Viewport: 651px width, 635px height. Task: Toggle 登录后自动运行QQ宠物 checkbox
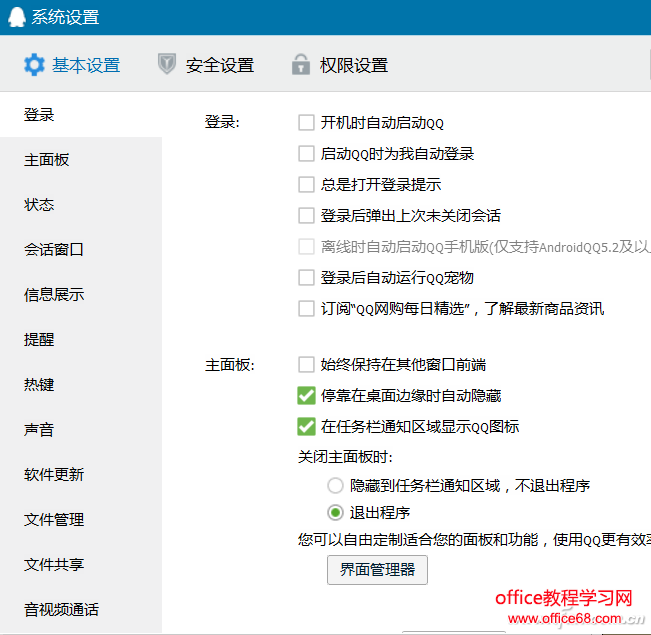point(306,277)
